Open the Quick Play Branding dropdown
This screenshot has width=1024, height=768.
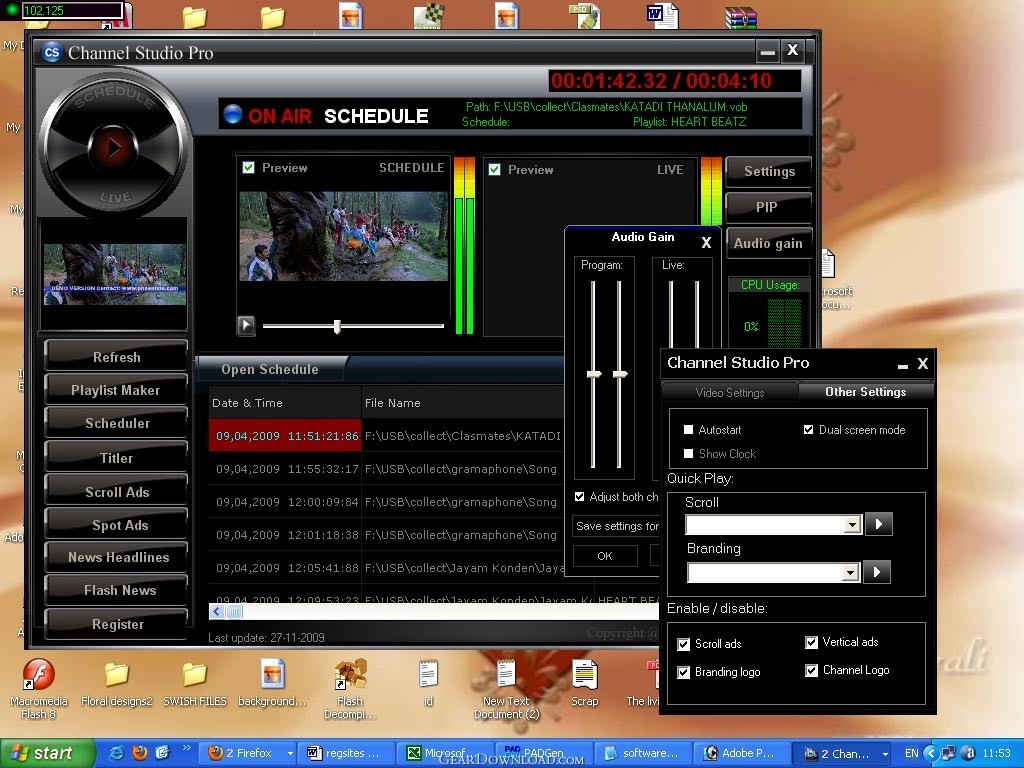pos(850,573)
